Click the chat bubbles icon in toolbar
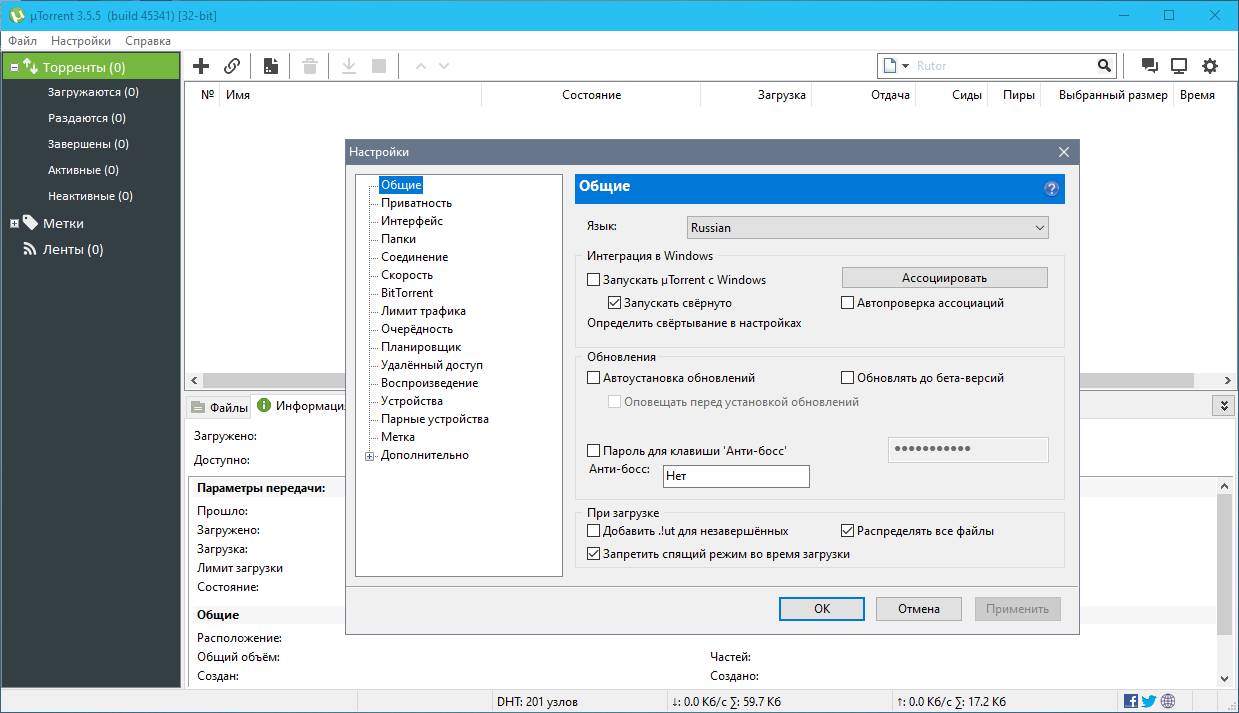The image size is (1239, 713). 1150,66
